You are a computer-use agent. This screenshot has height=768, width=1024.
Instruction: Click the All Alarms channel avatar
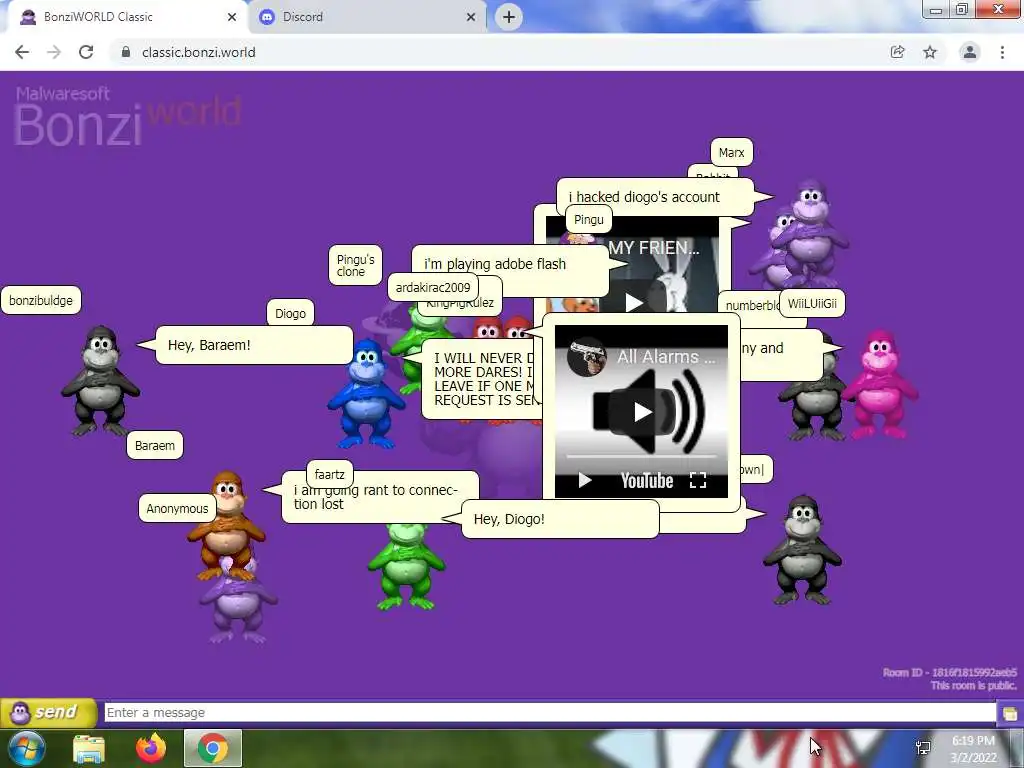[586, 357]
